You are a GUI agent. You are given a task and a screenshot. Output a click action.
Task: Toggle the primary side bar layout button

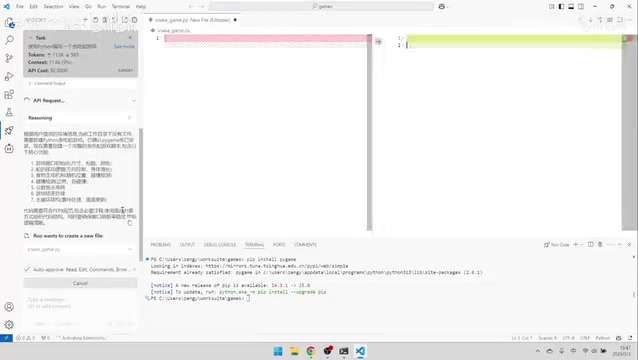[561, 7]
